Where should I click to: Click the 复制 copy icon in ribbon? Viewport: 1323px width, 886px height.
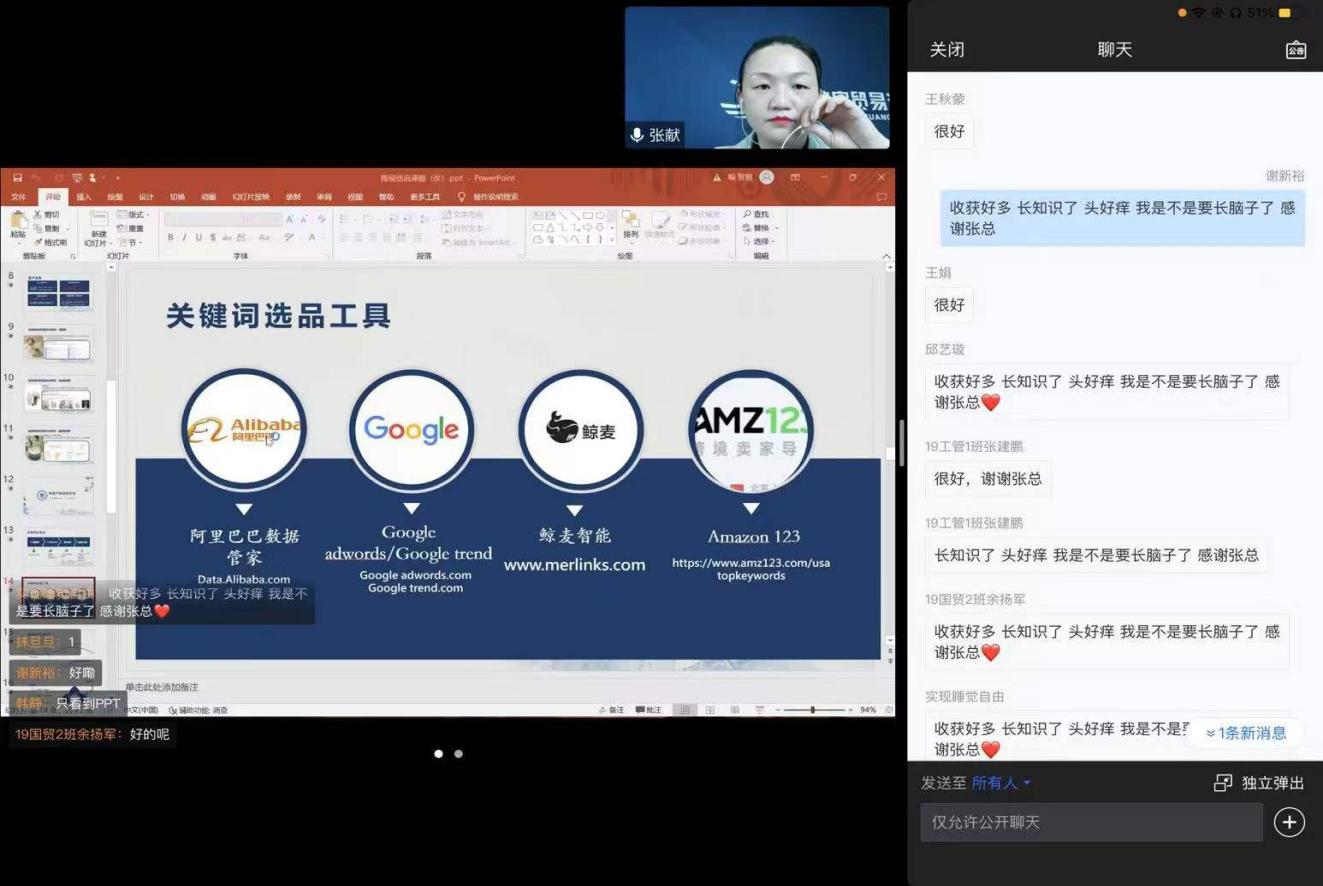[38, 228]
